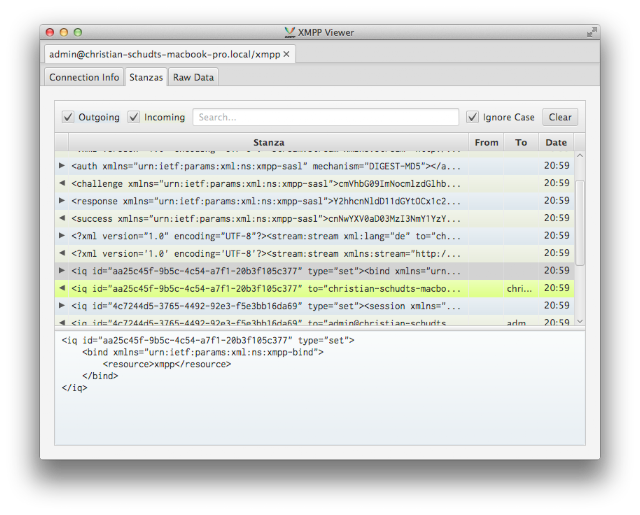
Task: Select the iq aa25c45f to="christian-schudts-macbo" stanza
Action: (266, 289)
